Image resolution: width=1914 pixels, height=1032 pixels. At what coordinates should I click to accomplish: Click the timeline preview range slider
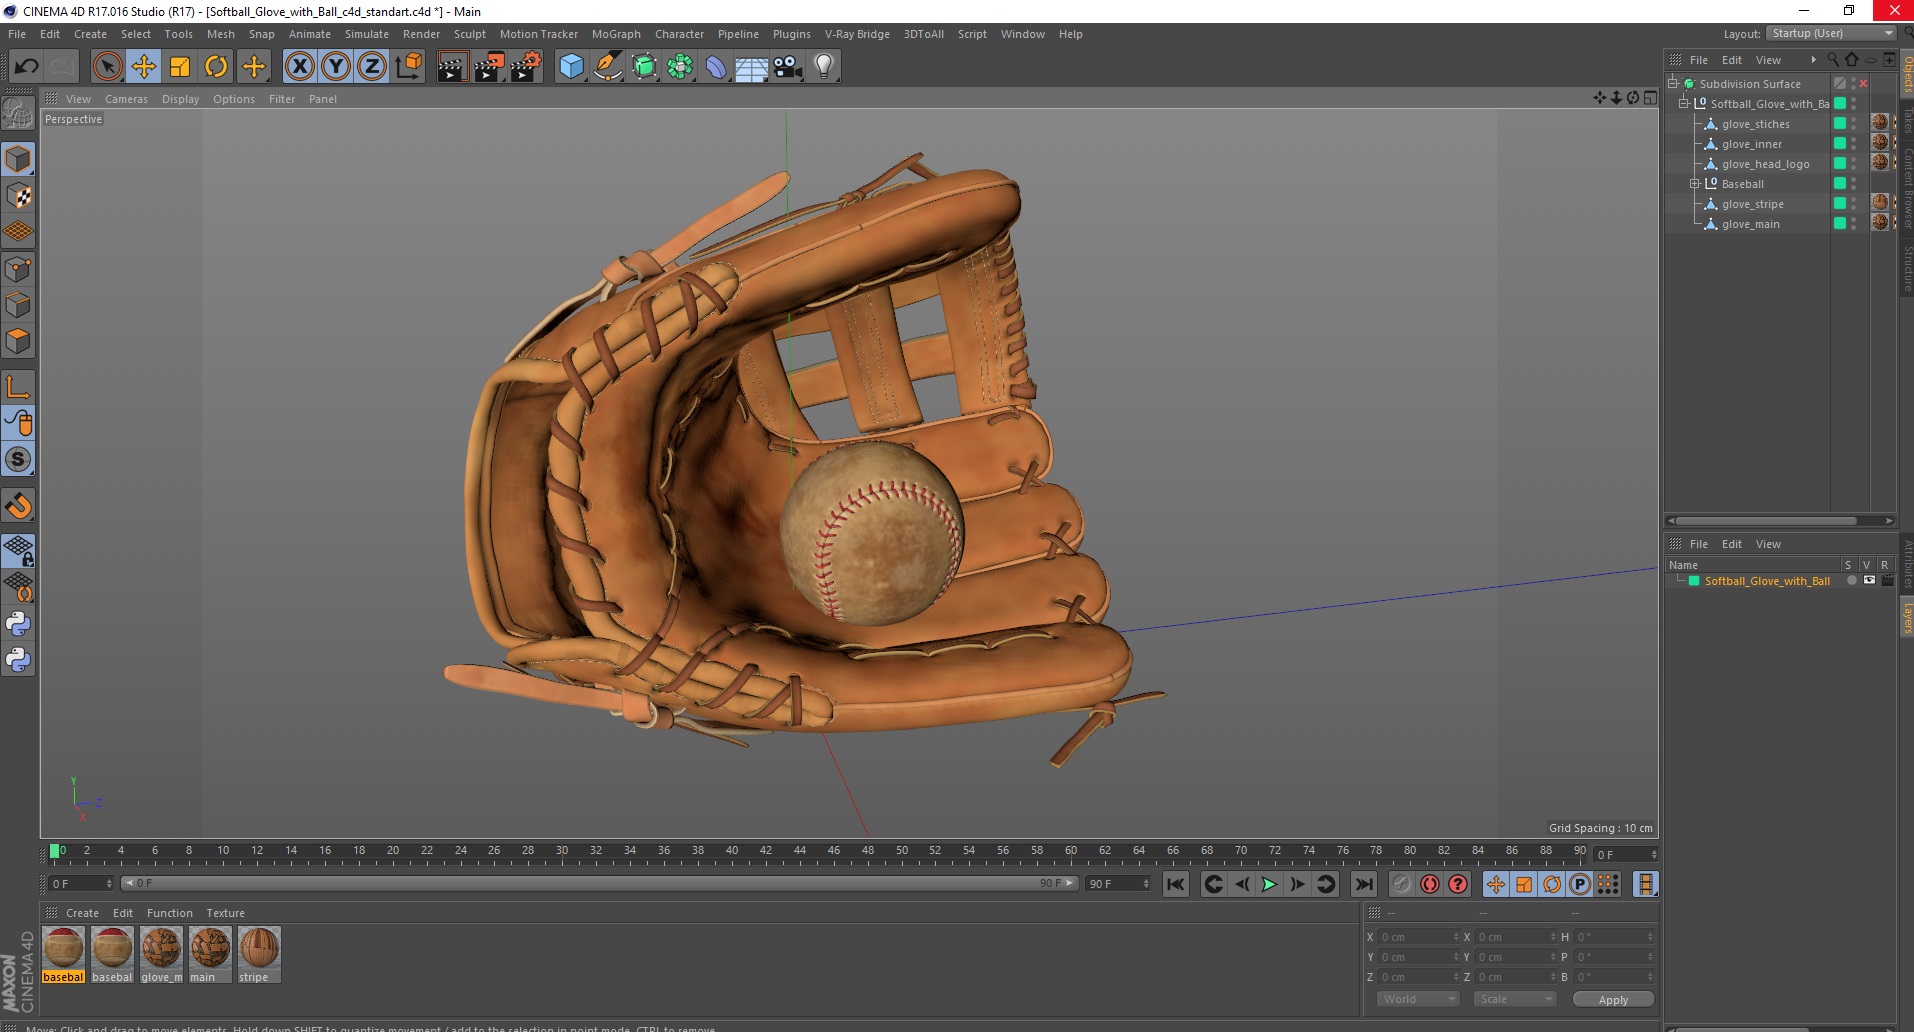click(599, 883)
